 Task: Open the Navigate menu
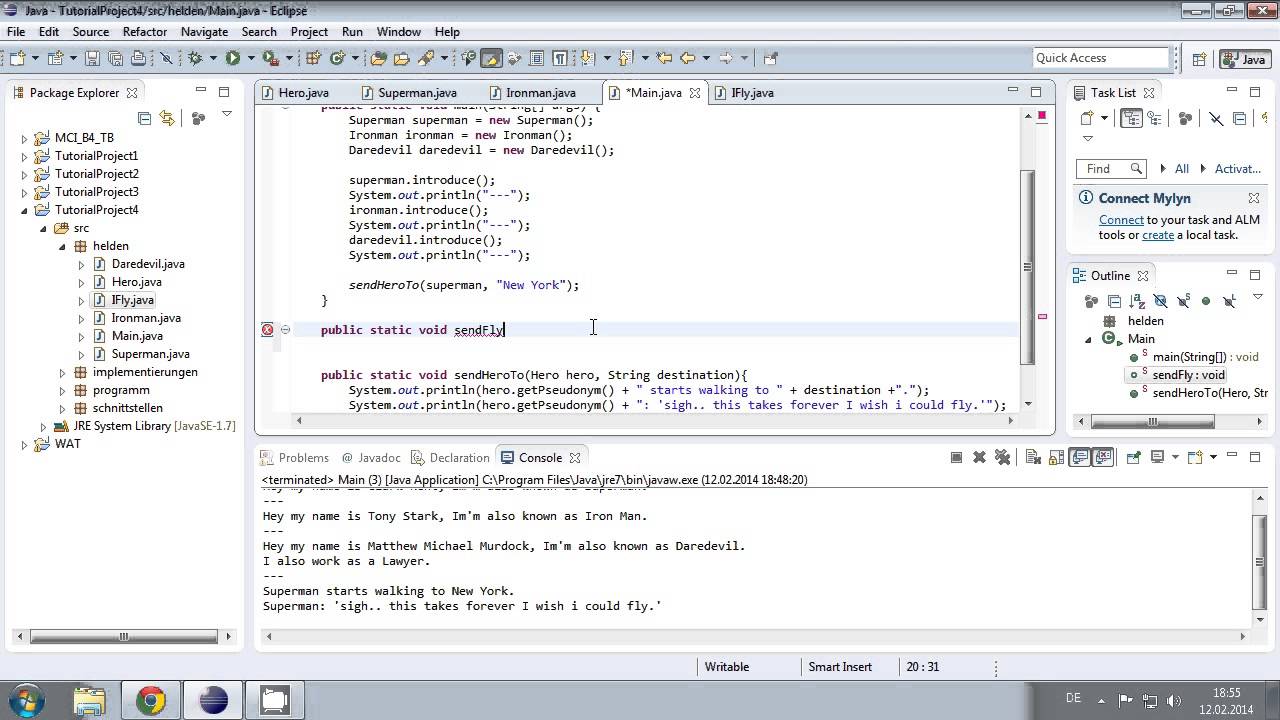[204, 32]
